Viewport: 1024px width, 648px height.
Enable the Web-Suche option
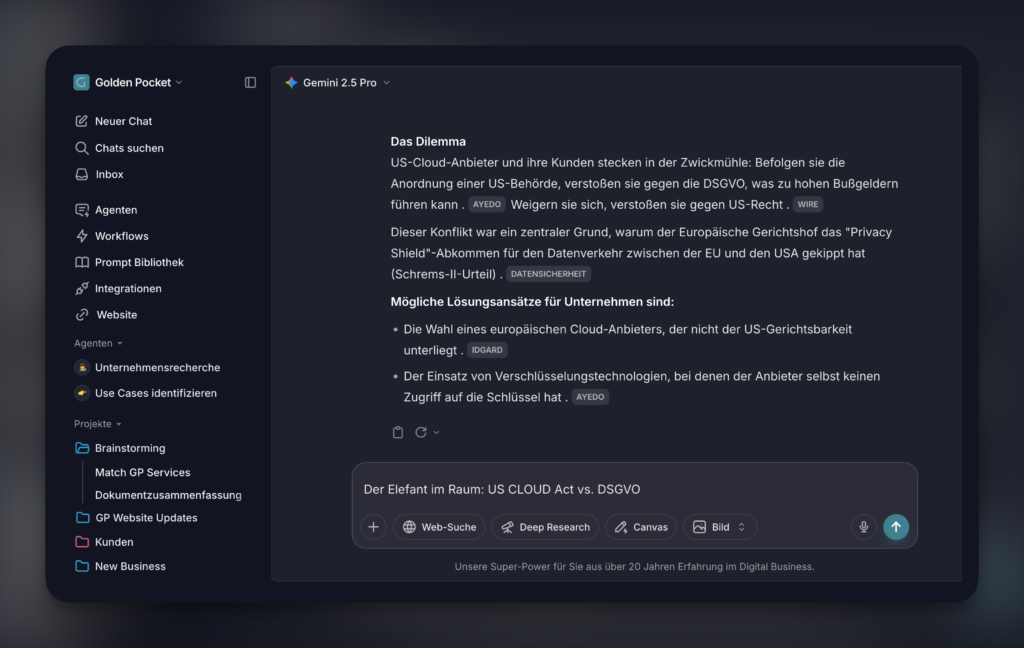pos(439,527)
